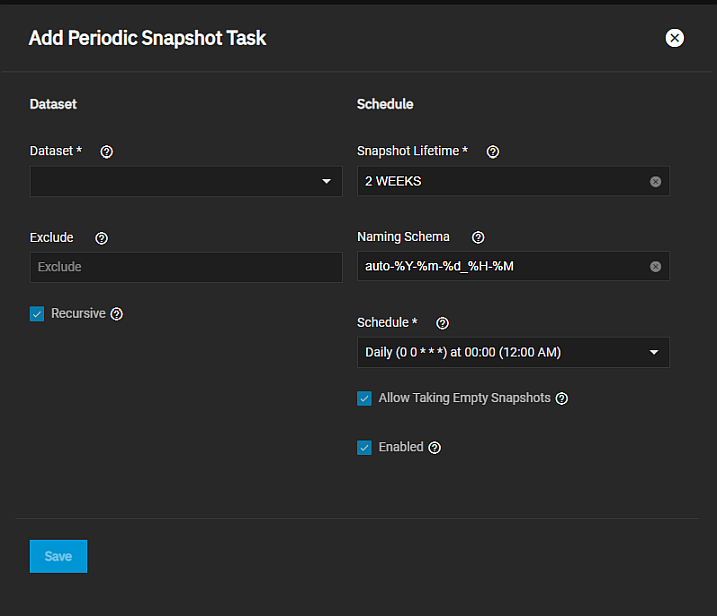
Task: Click into the Exclude input field
Action: point(186,267)
